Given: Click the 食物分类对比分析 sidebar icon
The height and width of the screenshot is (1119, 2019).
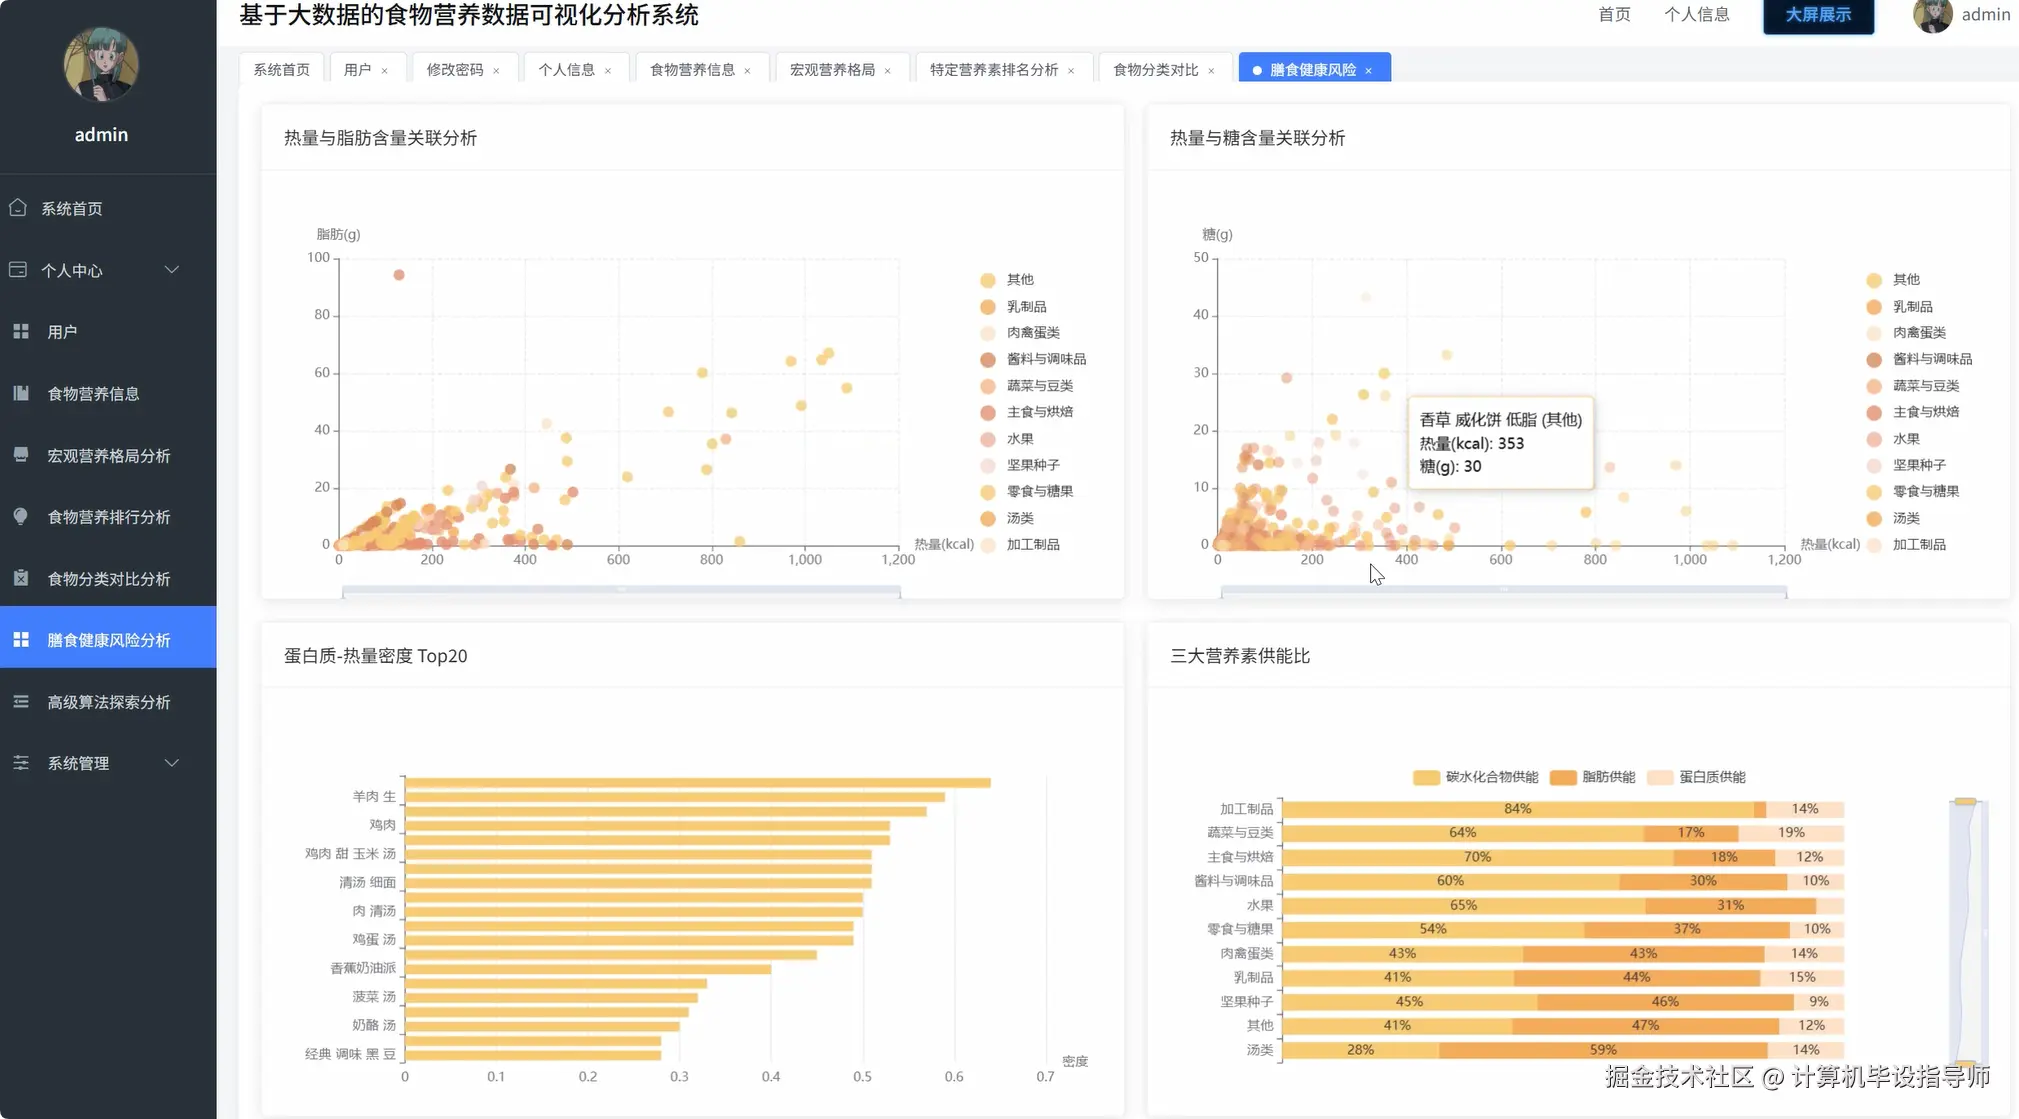Looking at the screenshot, I should point(21,578).
